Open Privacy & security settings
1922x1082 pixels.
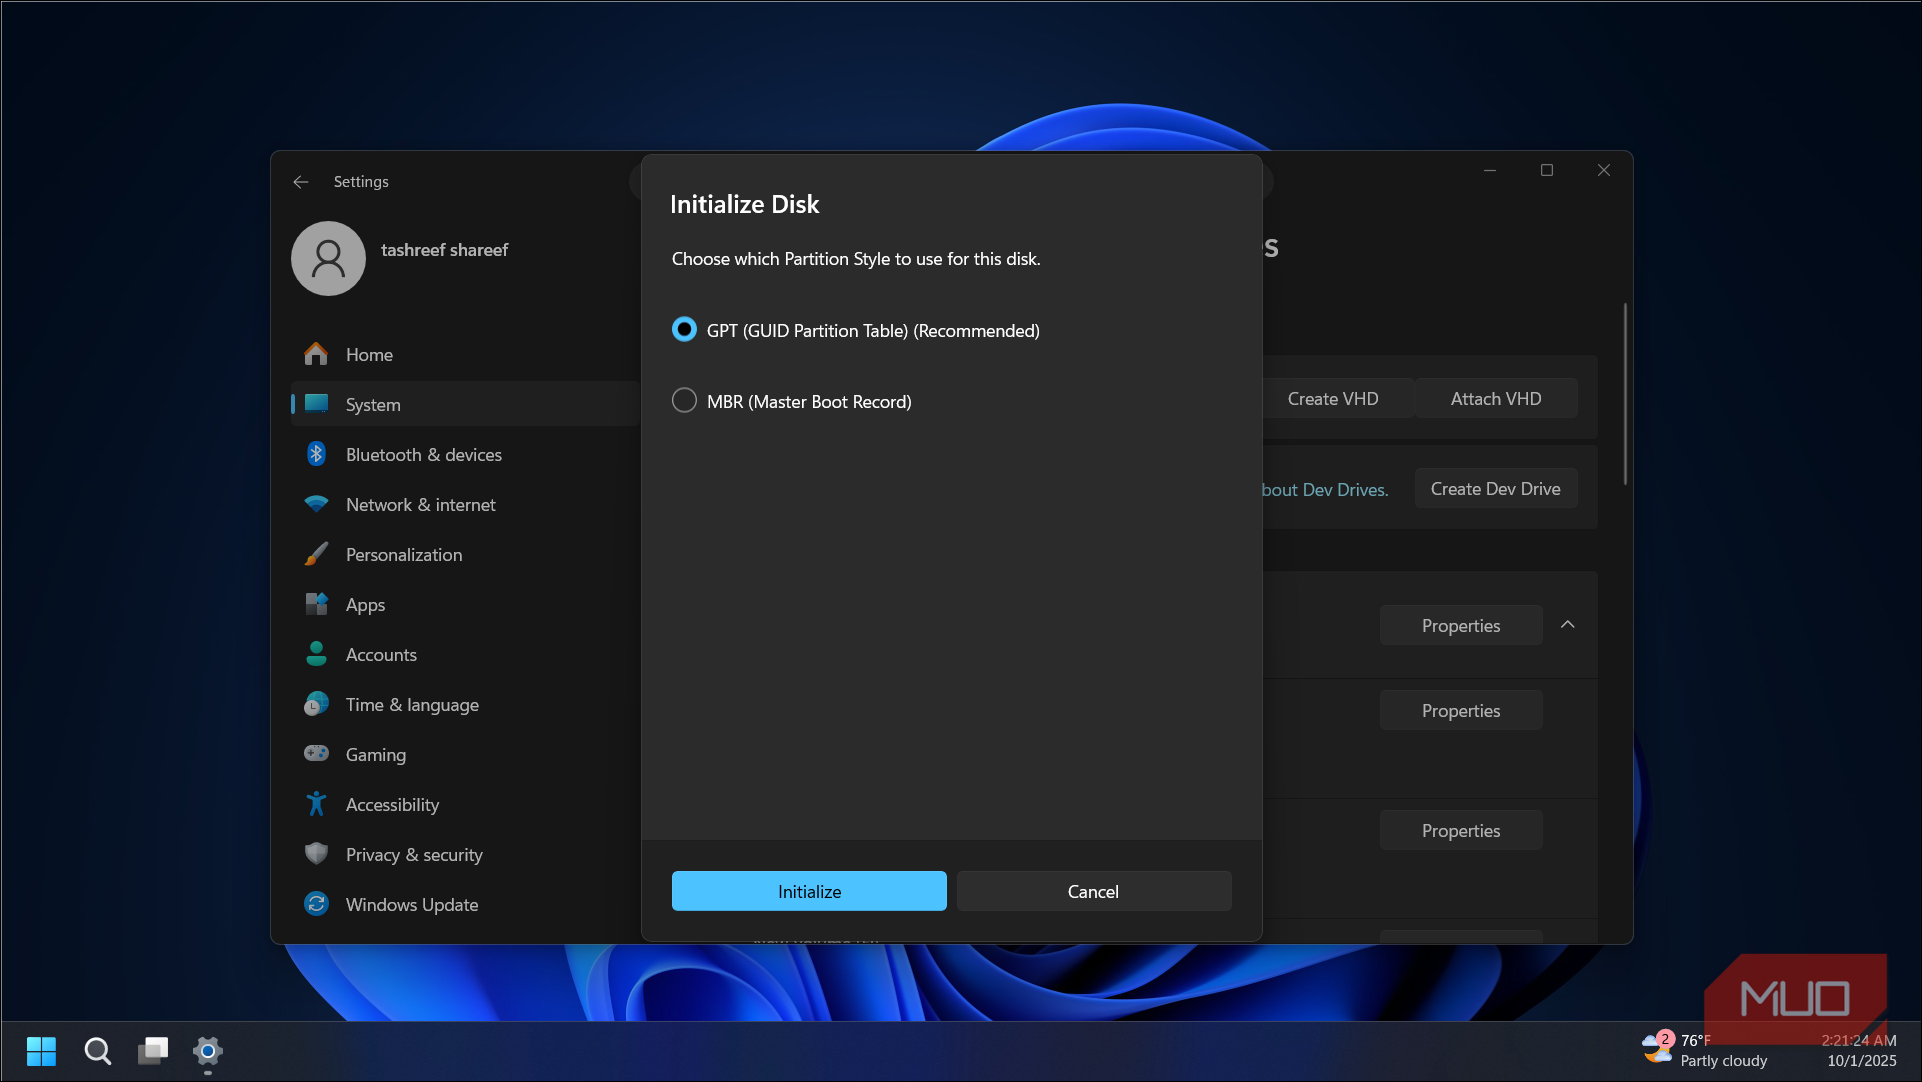pos(465,854)
